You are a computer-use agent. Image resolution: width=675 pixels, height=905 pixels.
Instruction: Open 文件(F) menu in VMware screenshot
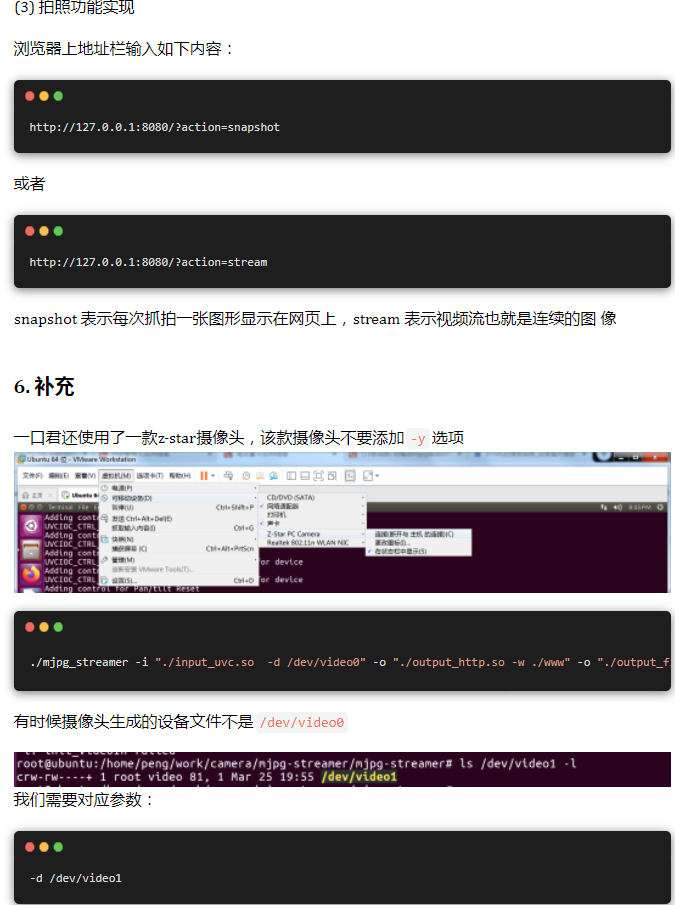click(32, 476)
